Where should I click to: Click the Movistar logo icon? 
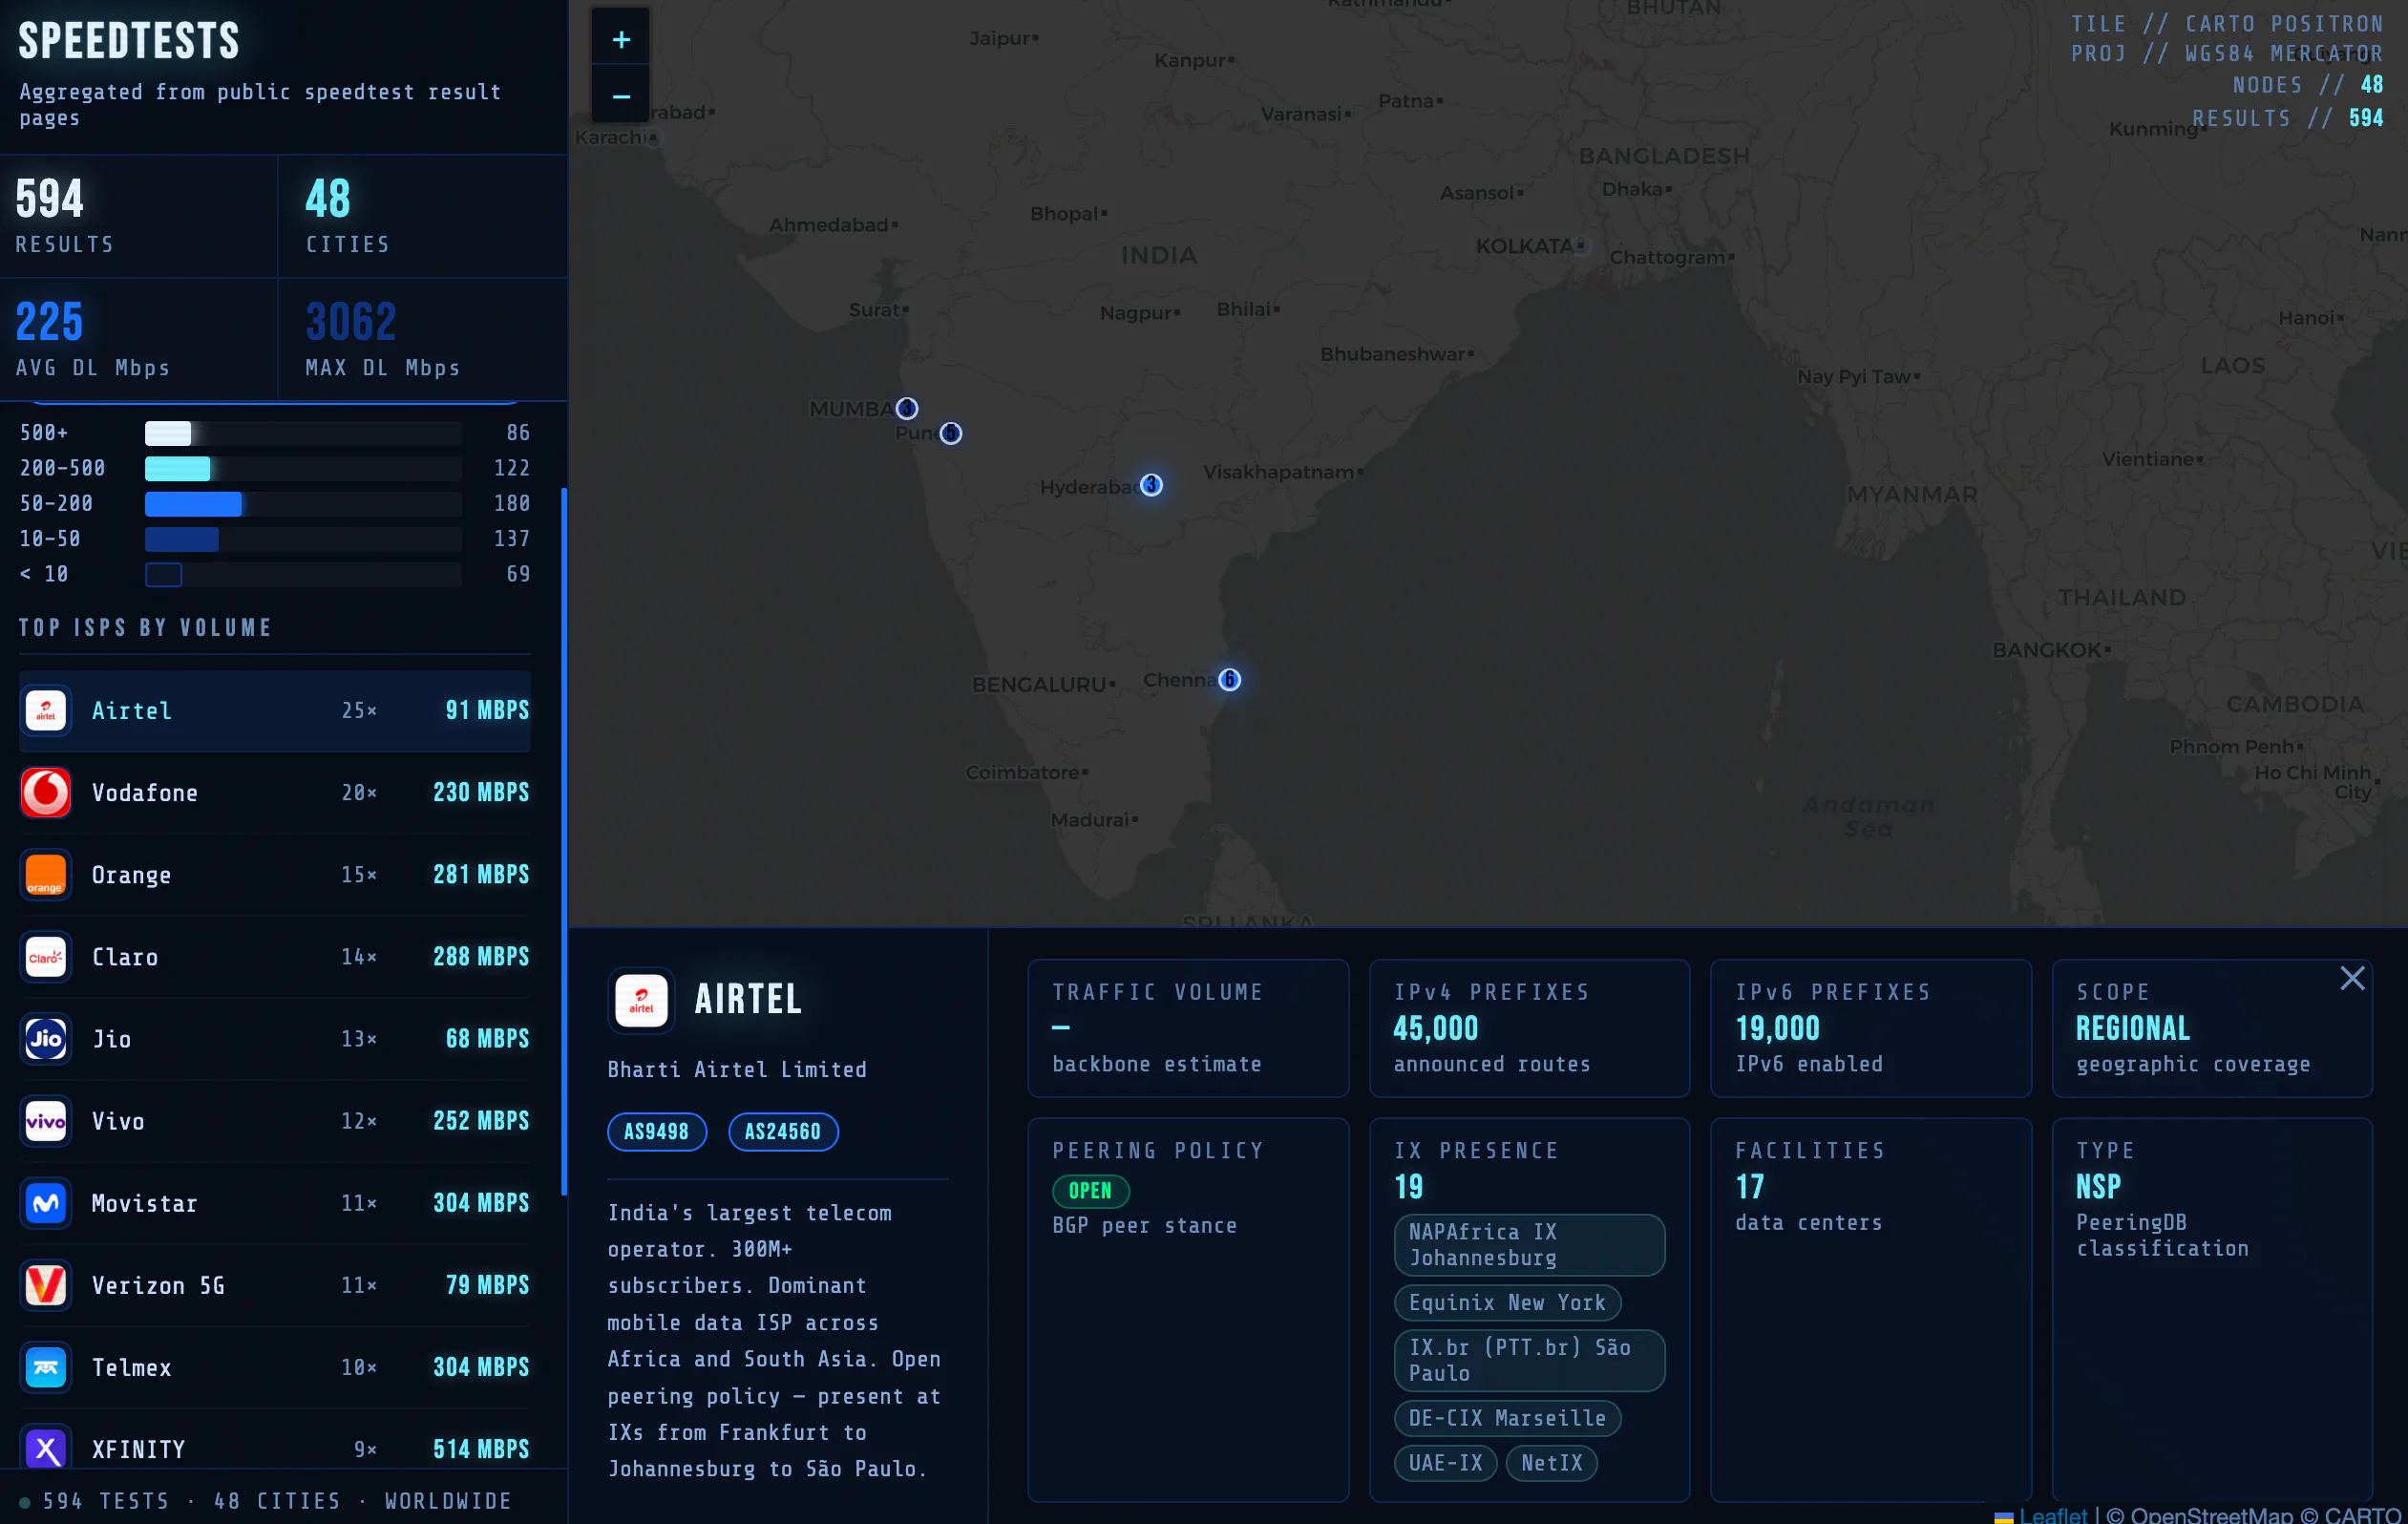(46, 1203)
